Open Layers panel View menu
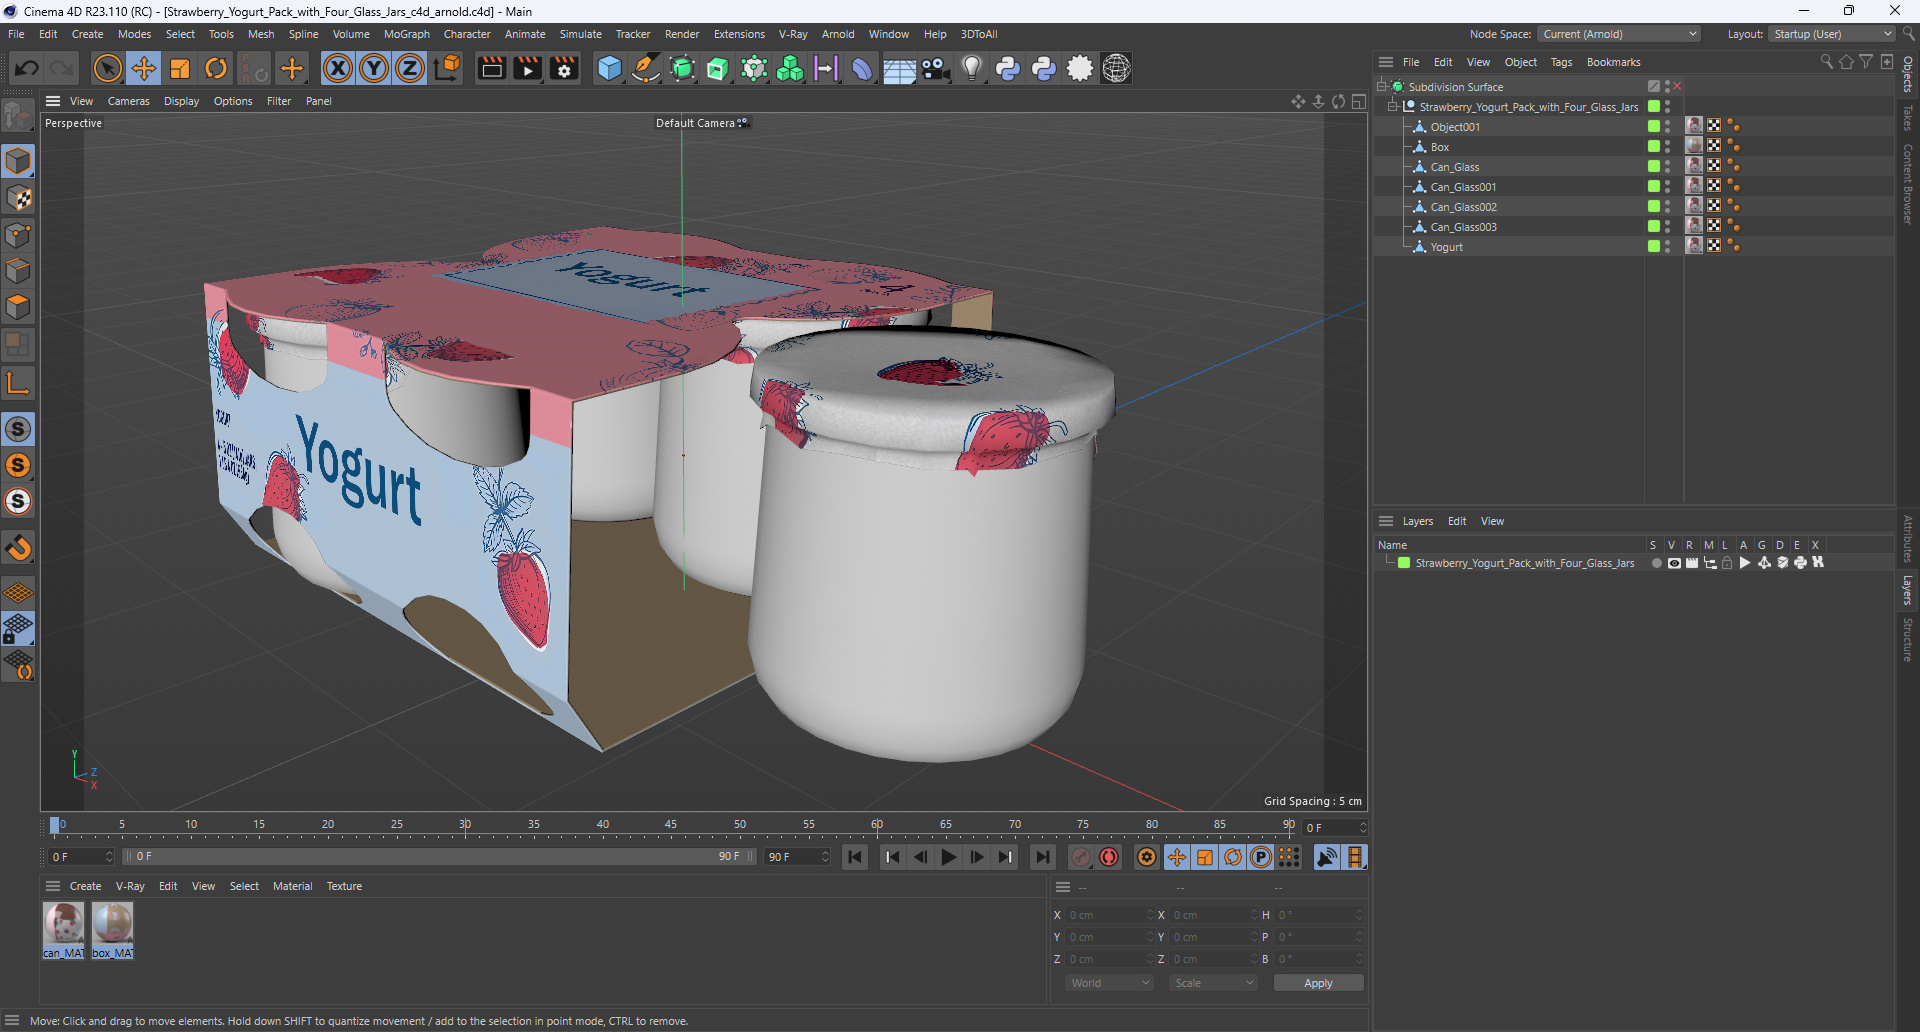 pyautogui.click(x=1492, y=521)
